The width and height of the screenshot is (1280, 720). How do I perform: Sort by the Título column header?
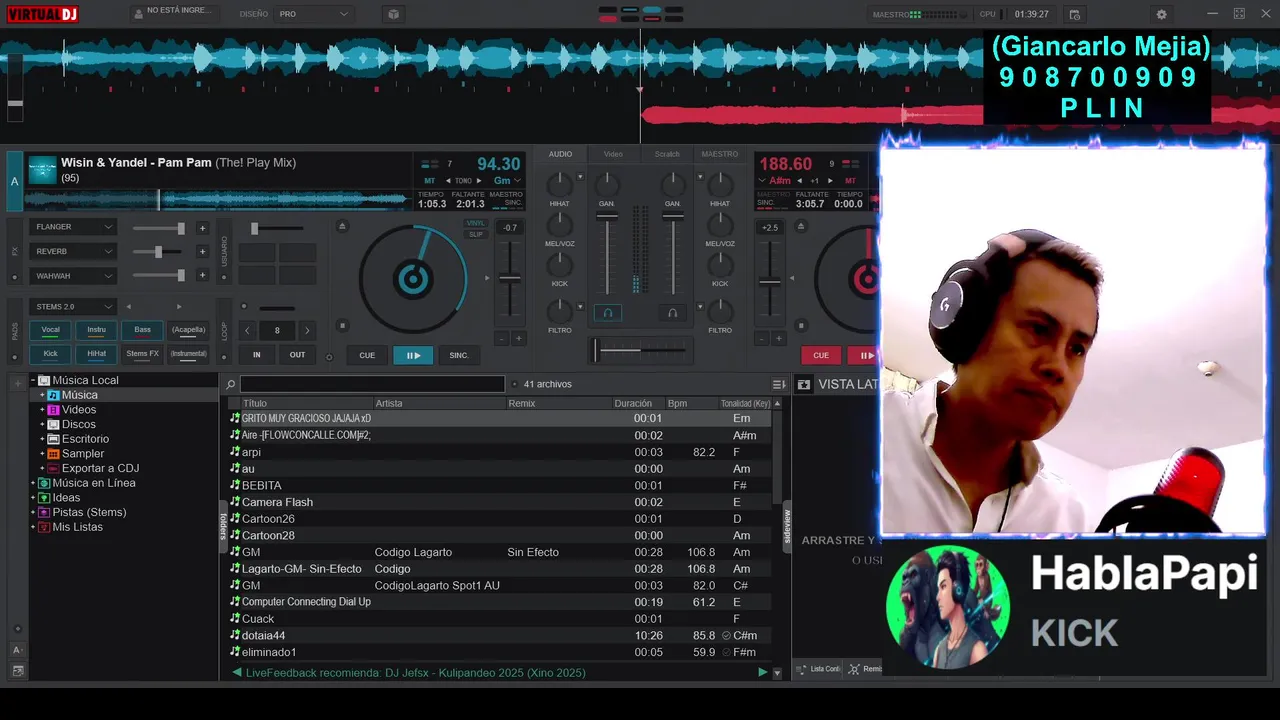click(x=306, y=404)
